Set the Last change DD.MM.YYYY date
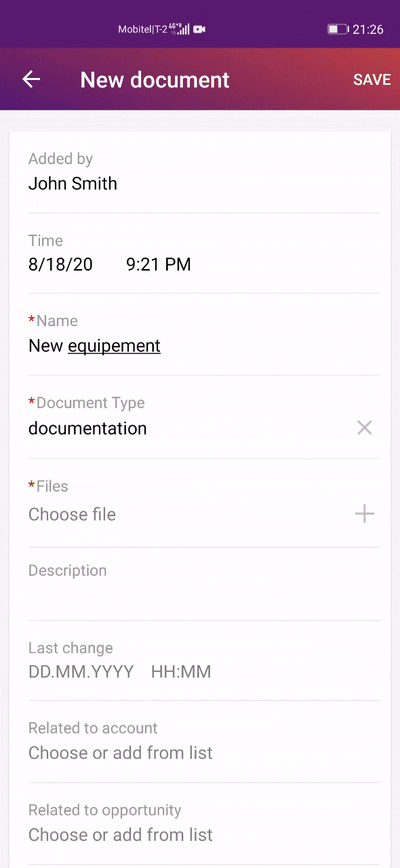 click(x=81, y=672)
